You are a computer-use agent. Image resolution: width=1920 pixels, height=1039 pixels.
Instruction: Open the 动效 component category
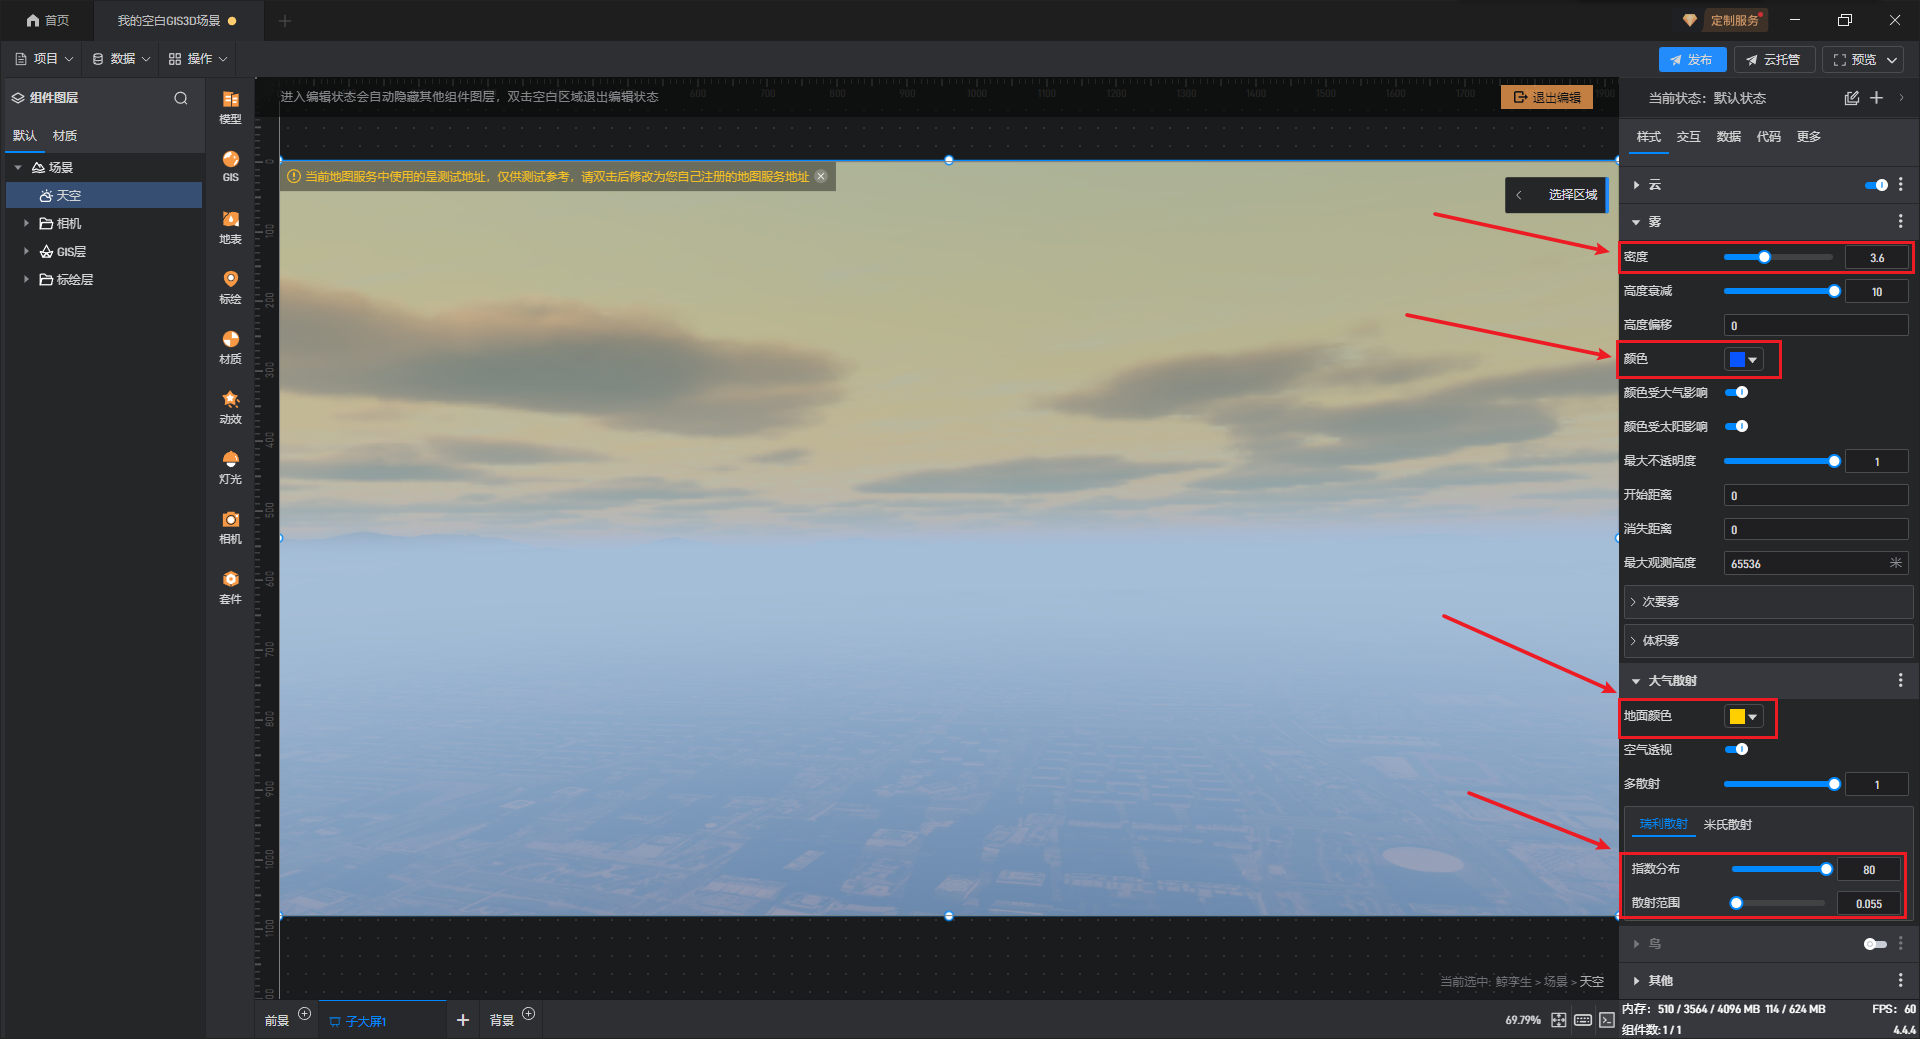(x=230, y=407)
